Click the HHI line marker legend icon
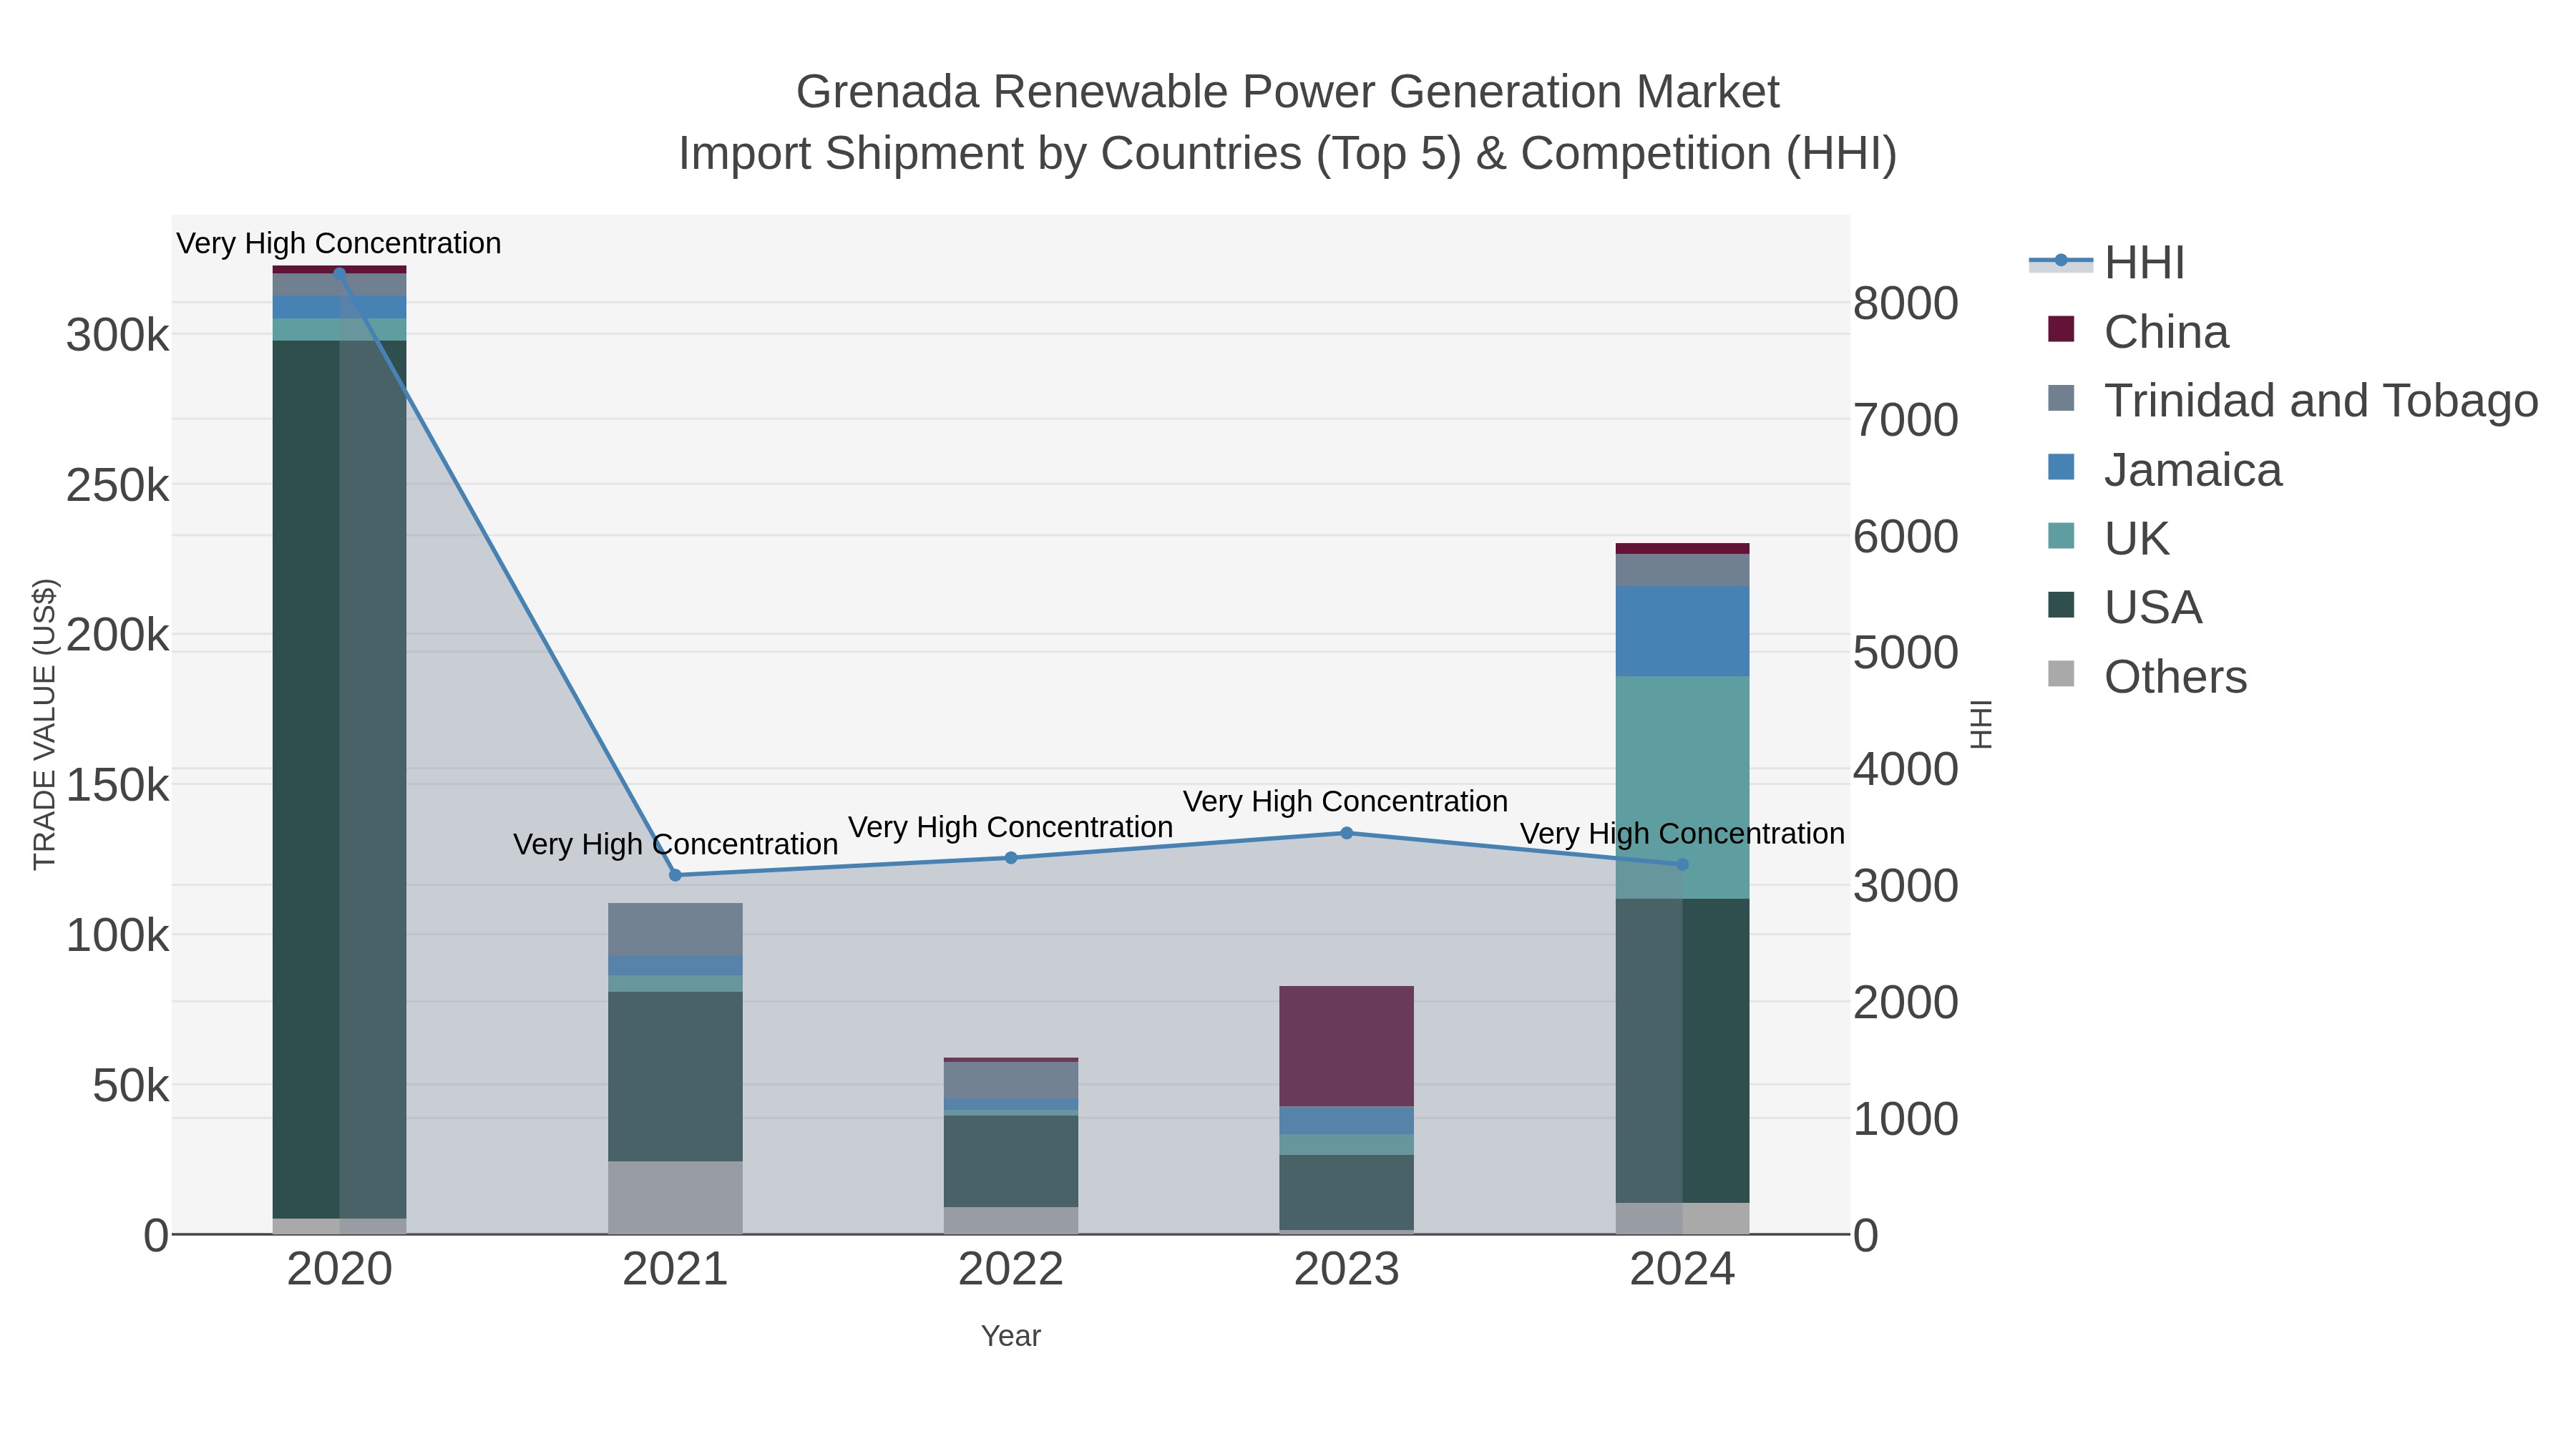The width and height of the screenshot is (2576, 1449). [2061, 261]
